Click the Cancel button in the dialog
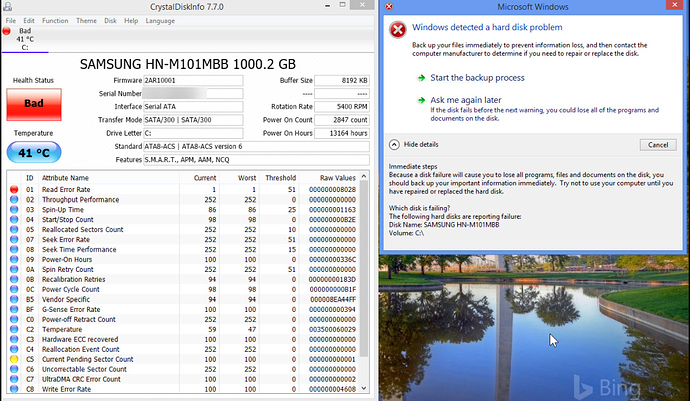This screenshot has width=690, height=401. (658, 145)
